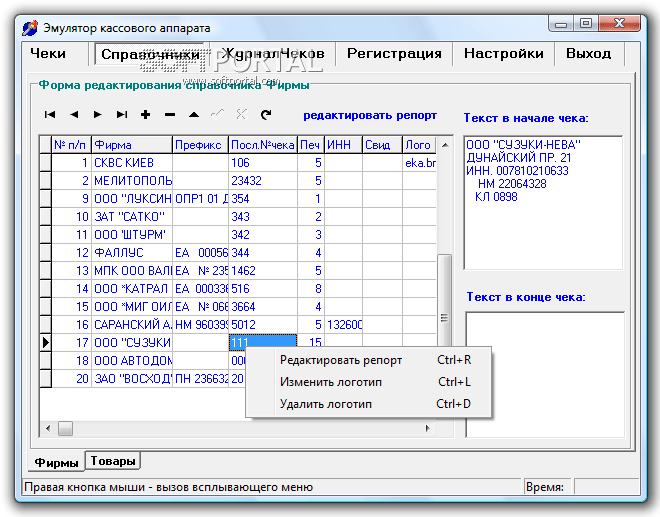The height and width of the screenshot is (517, 660).
Task: Select the СКВС КИЕВ firm cell
Action: [132, 163]
